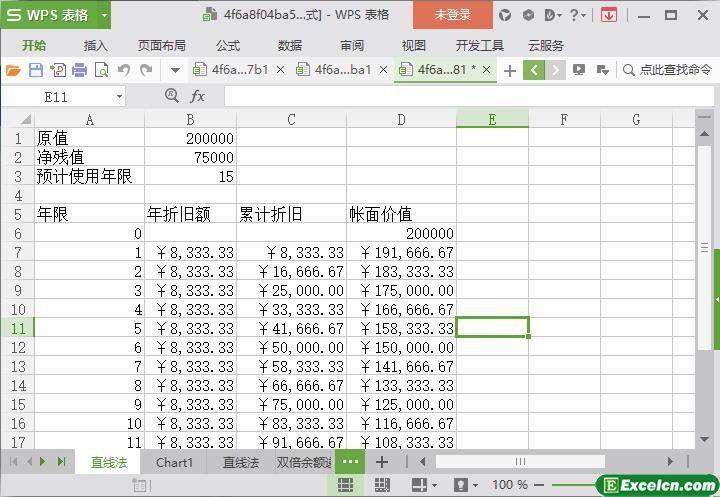
Task: Add a new worksheet with plus button
Action: click(382, 462)
